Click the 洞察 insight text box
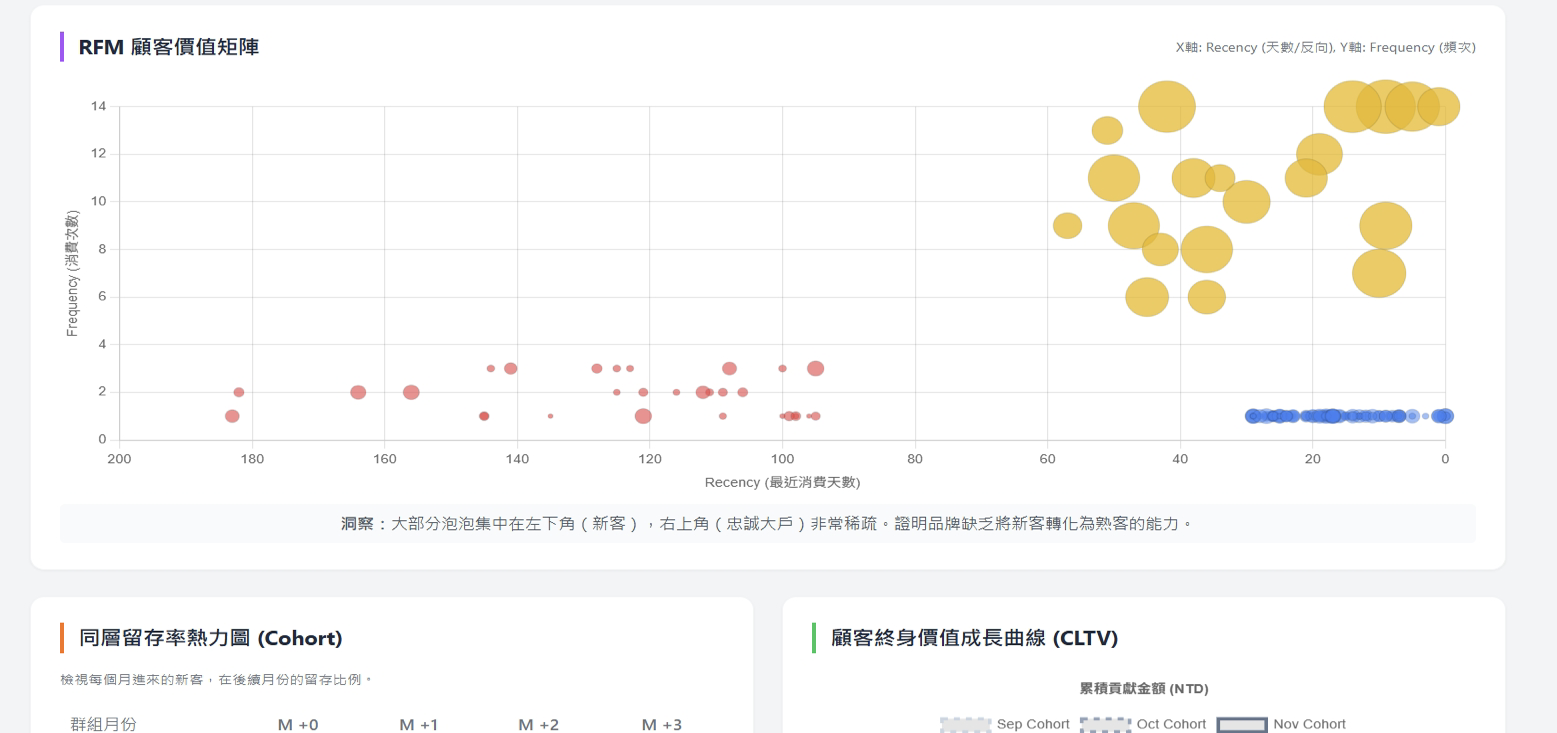The width and height of the screenshot is (1557, 733). pyautogui.click(x=767, y=524)
